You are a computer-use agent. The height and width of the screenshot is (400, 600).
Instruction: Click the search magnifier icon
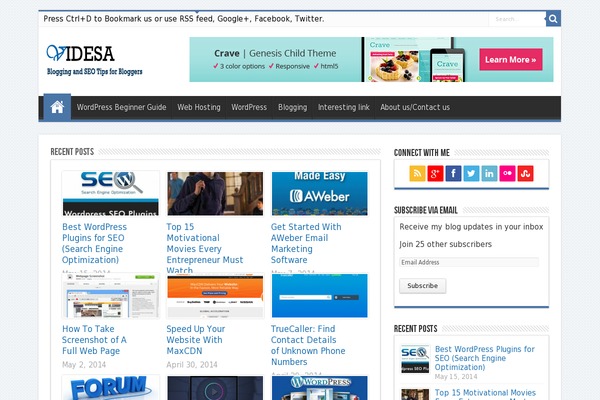click(553, 19)
